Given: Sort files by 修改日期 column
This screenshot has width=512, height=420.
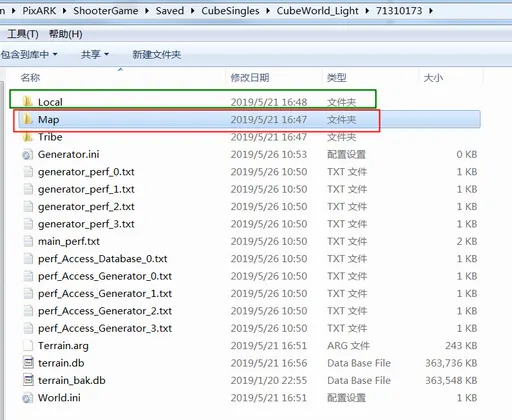Looking at the screenshot, I should click(x=250, y=78).
